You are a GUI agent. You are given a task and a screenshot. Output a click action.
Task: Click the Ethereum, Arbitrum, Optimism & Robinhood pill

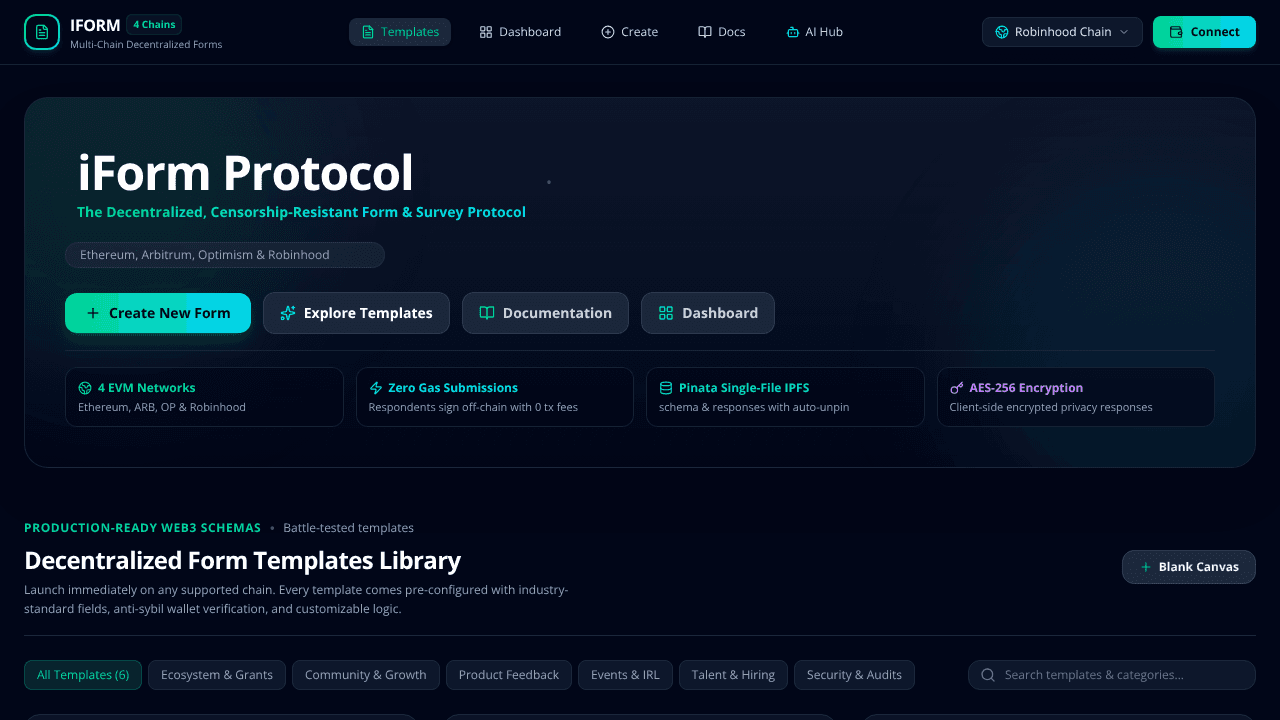point(225,255)
